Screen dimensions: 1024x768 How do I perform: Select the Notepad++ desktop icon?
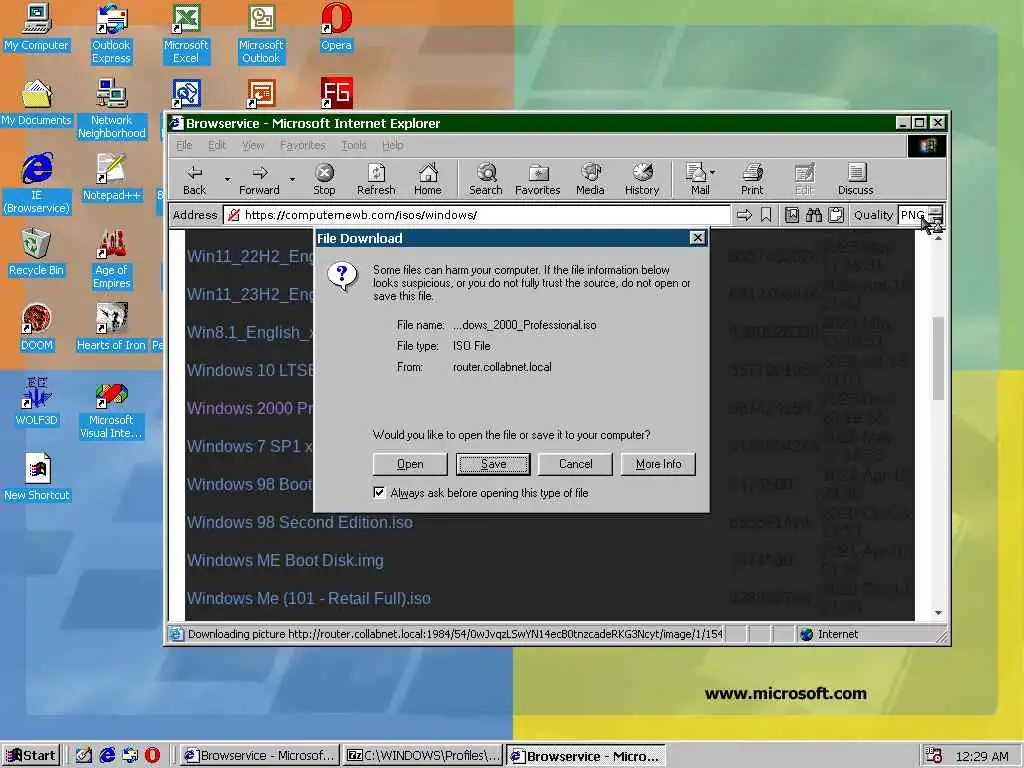(x=111, y=177)
